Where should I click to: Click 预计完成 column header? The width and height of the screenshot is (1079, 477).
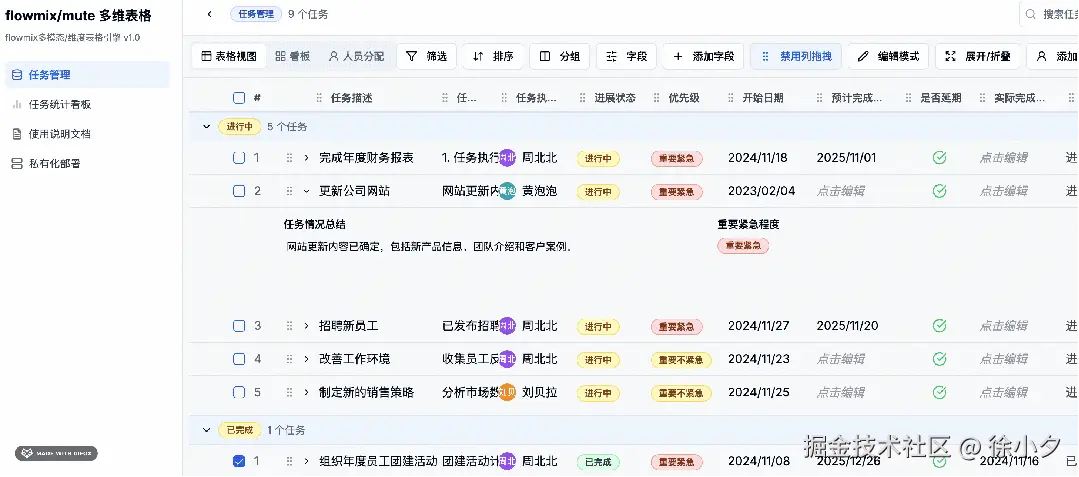click(x=857, y=98)
